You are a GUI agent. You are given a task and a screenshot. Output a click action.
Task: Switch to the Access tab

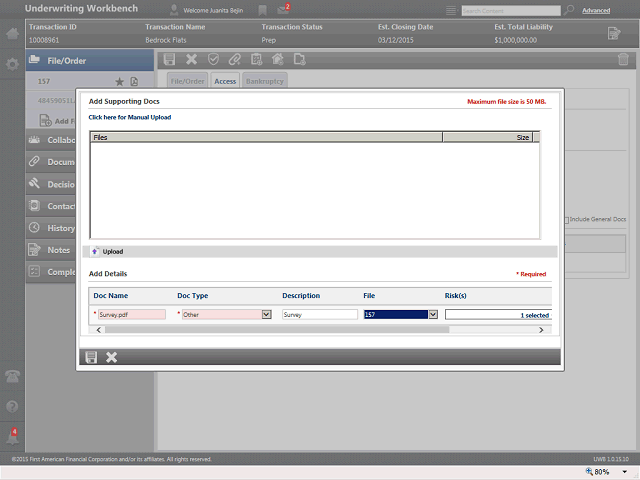click(x=225, y=81)
